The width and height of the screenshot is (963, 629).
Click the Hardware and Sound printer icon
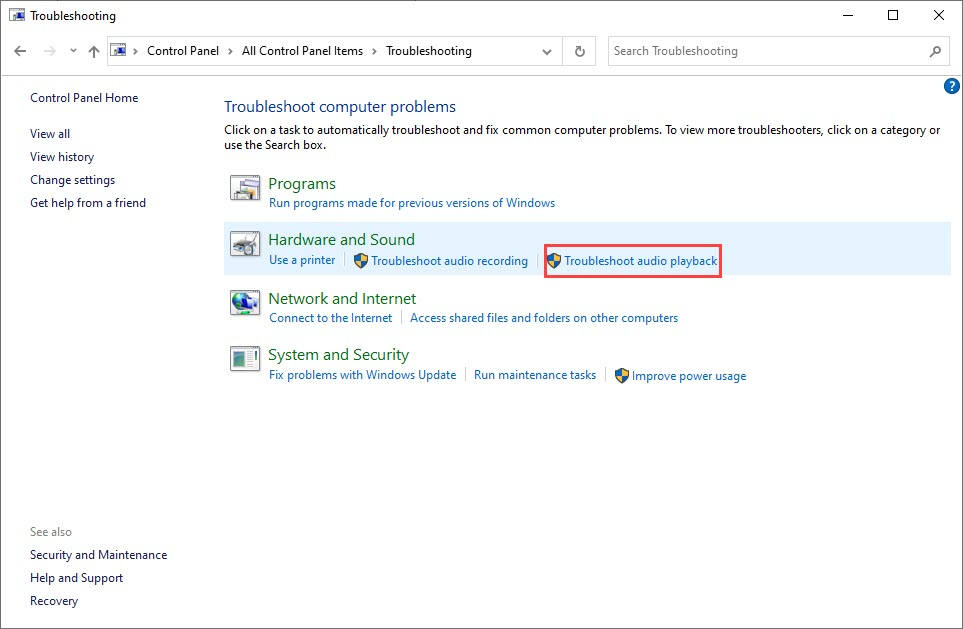[245, 244]
